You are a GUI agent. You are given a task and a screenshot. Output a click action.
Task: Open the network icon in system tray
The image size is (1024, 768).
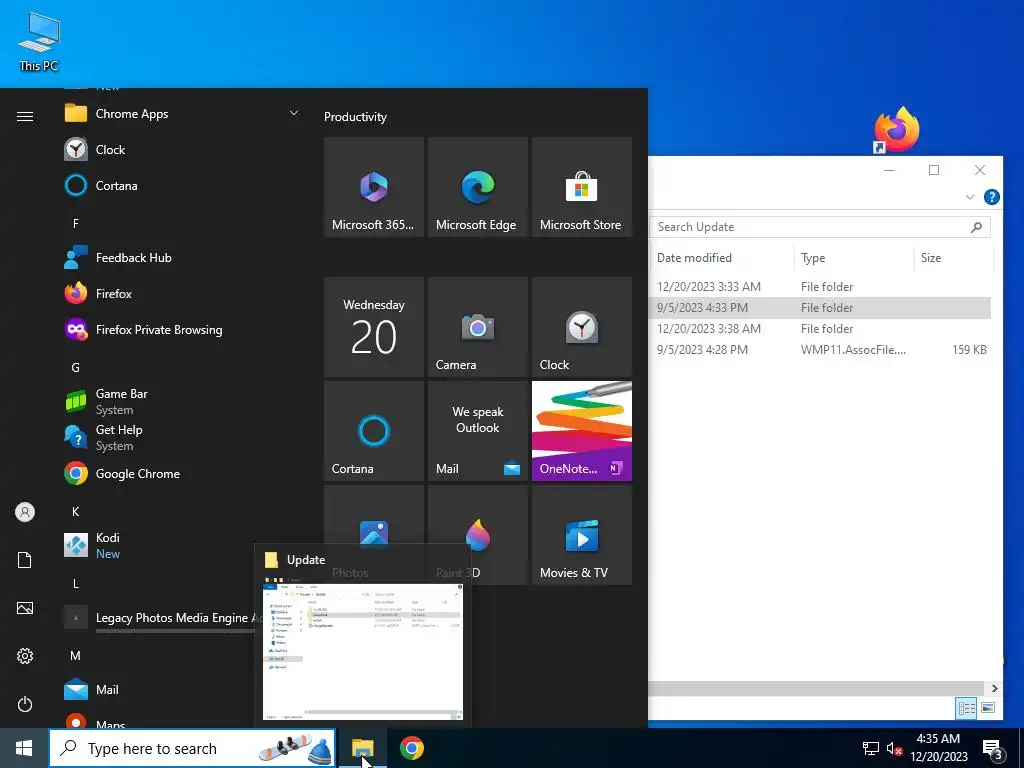[x=871, y=748]
